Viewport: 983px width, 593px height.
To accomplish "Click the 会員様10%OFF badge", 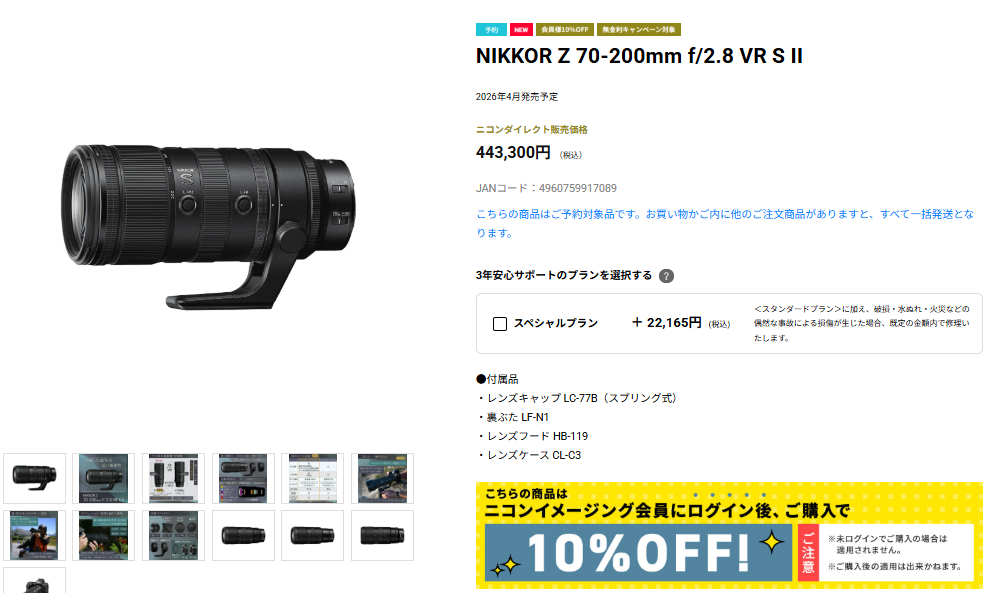I will pyautogui.click(x=565, y=29).
